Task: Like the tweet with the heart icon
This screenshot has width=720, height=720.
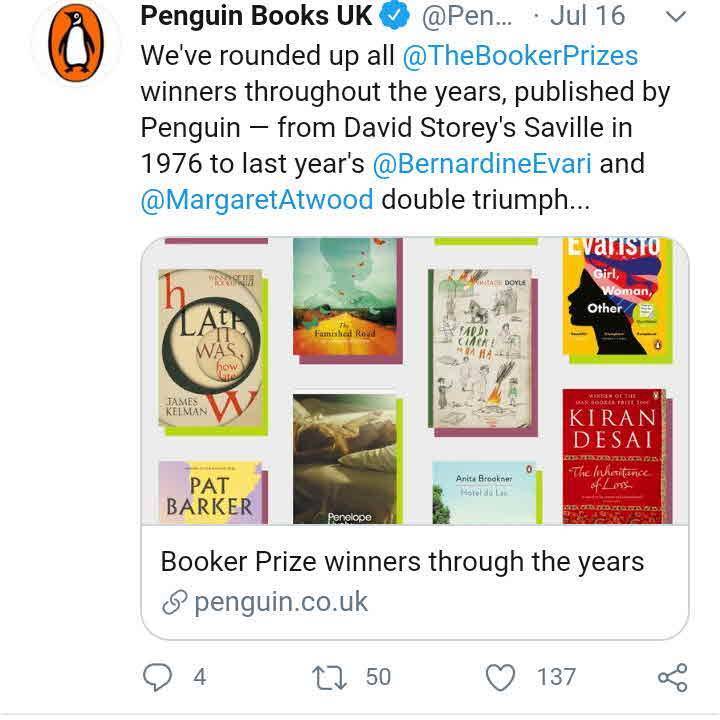Action: 499,677
